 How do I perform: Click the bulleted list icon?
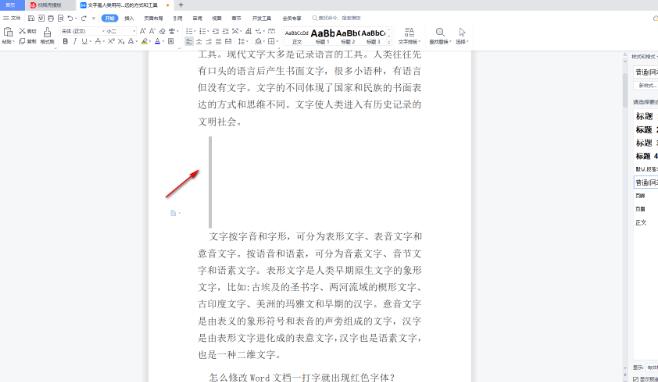pyautogui.click(x=189, y=31)
